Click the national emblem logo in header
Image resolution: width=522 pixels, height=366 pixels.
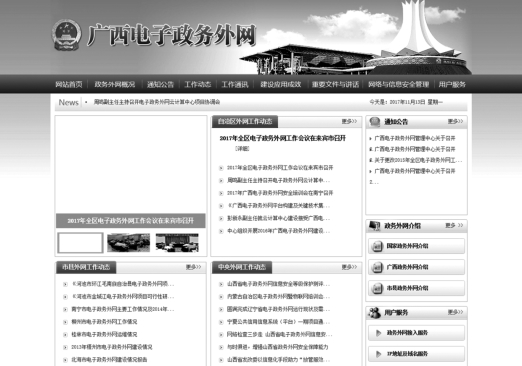tap(66, 35)
